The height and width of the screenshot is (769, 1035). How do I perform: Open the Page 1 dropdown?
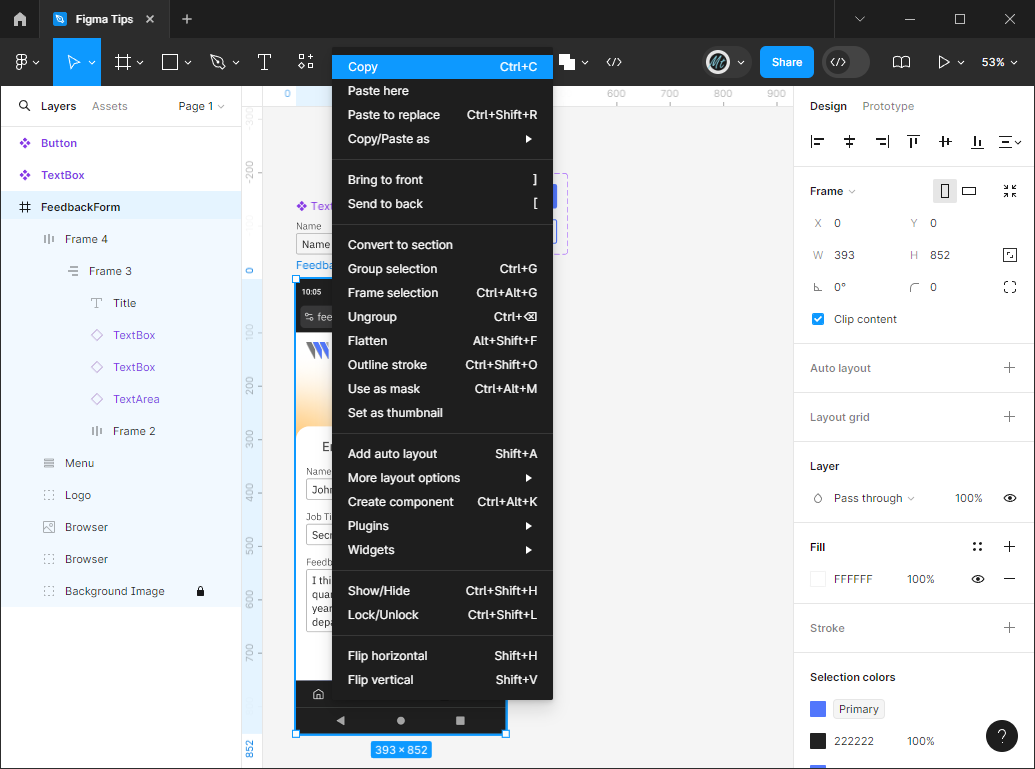201,106
